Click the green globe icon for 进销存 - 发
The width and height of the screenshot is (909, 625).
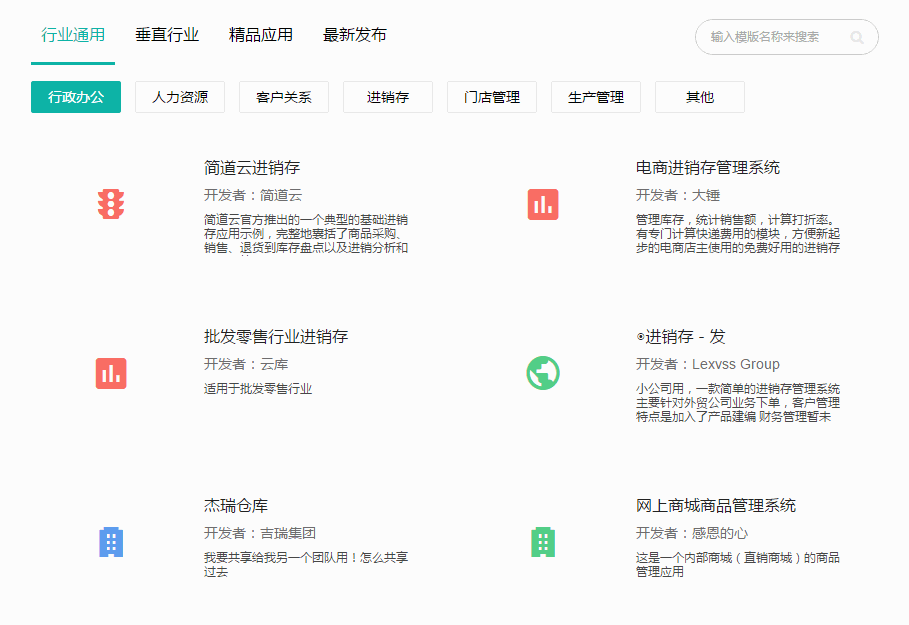543,373
